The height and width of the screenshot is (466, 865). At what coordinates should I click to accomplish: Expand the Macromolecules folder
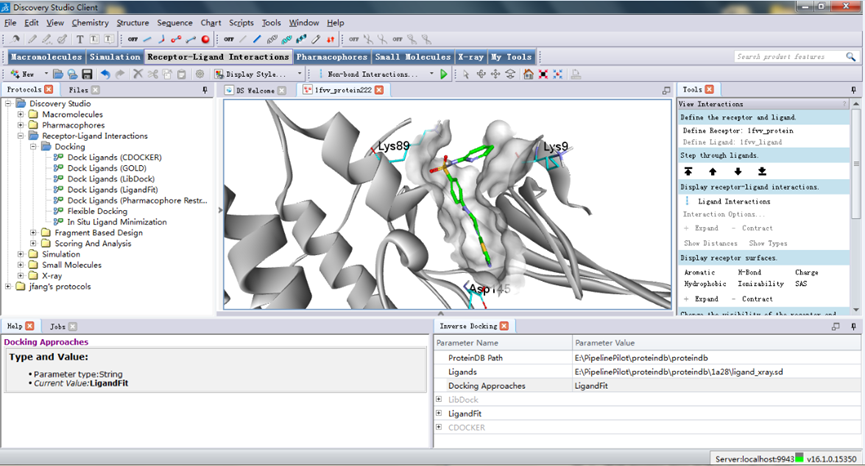pyautogui.click(x=20, y=114)
